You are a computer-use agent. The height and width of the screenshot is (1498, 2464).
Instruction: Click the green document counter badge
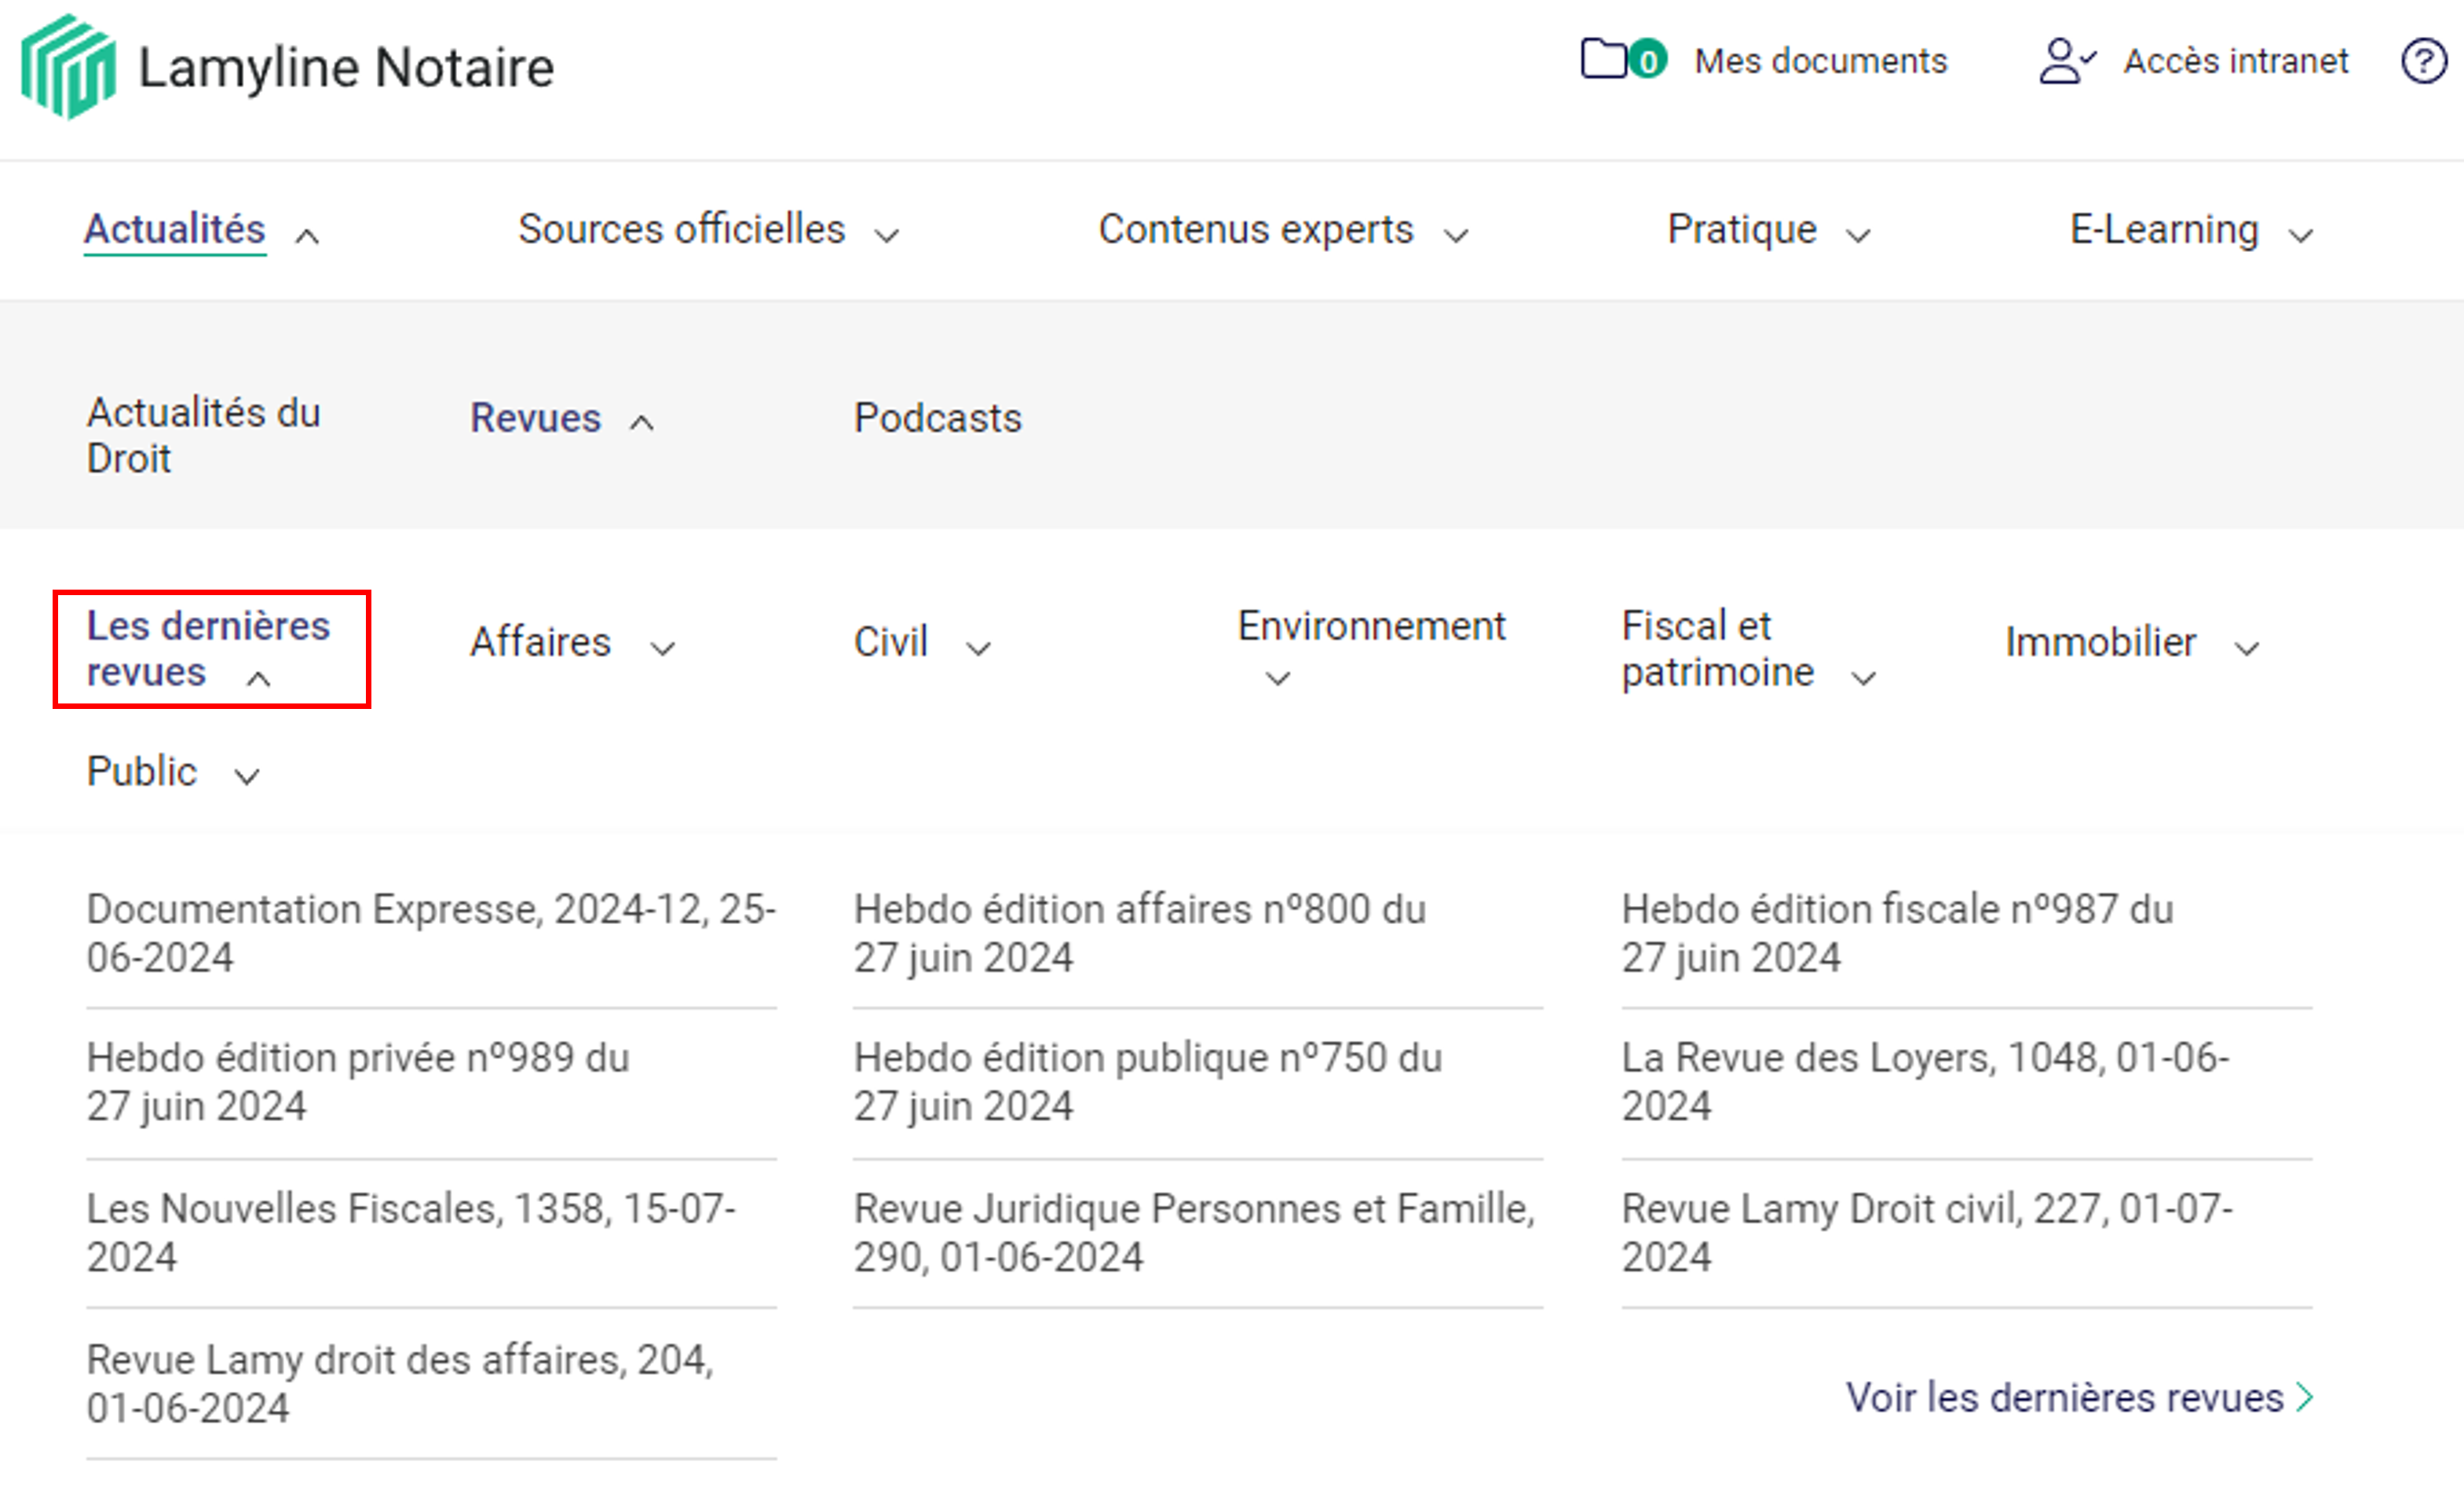(x=1648, y=61)
